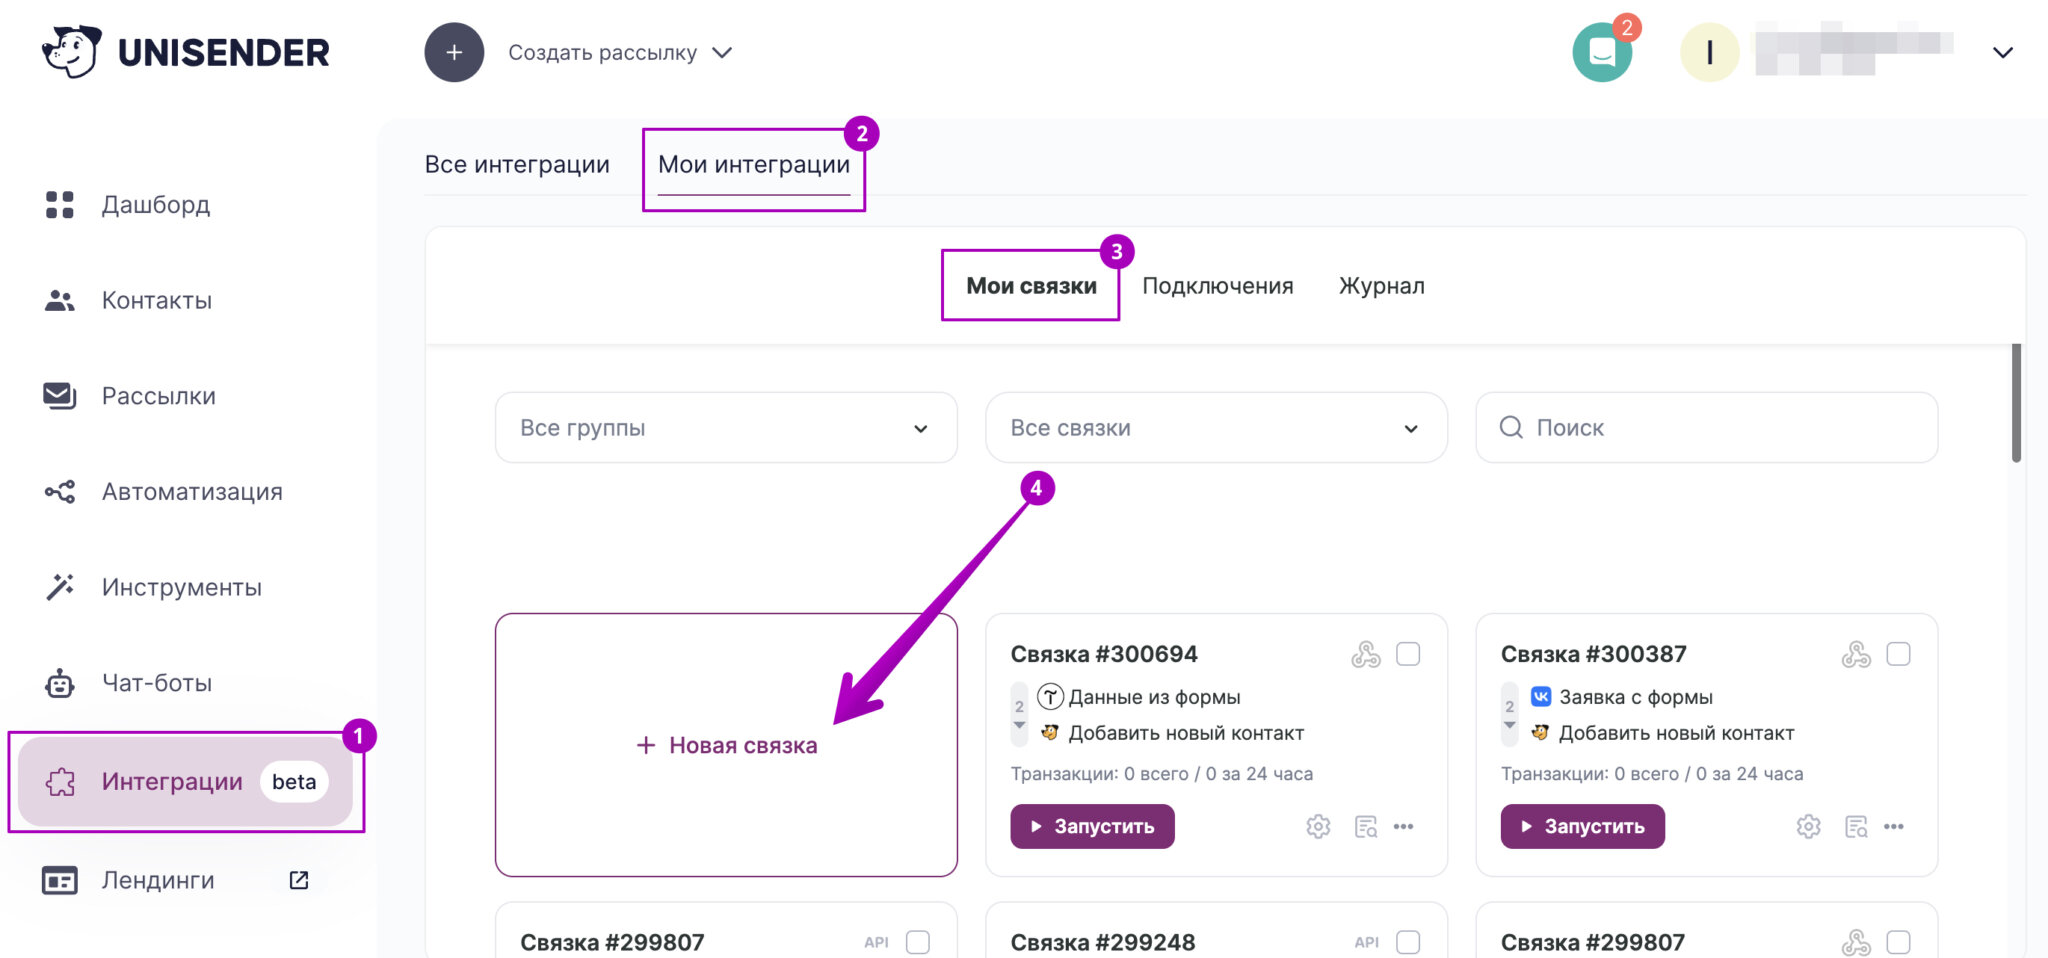Open Рассылки from the sidebar
The width and height of the screenshot is (2048, 958).
pos(157,395)
